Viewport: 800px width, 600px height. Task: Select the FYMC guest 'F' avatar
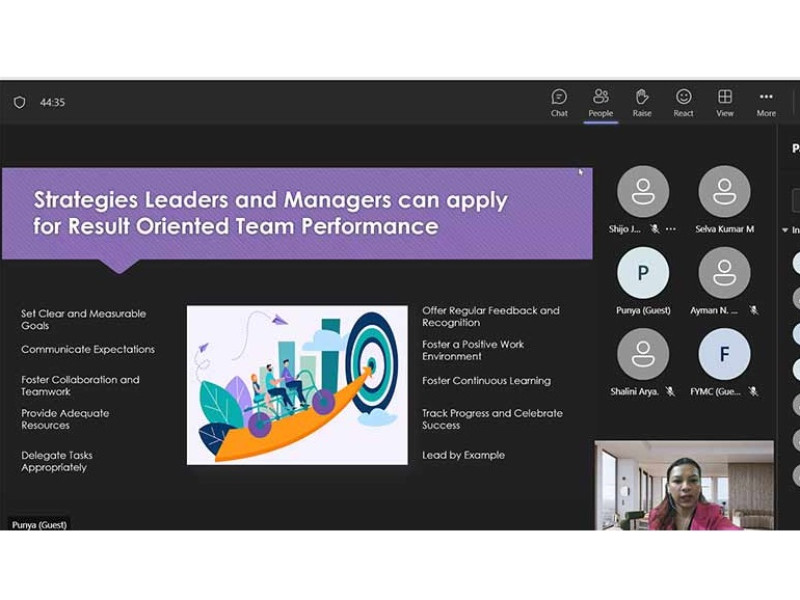click(x=724, y=354)
